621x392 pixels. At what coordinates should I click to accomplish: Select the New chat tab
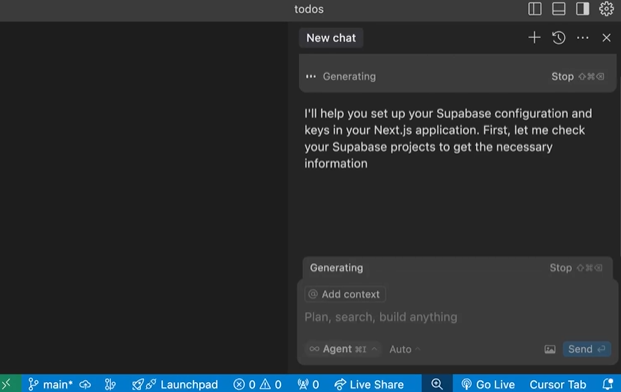[x=331, y=38]
